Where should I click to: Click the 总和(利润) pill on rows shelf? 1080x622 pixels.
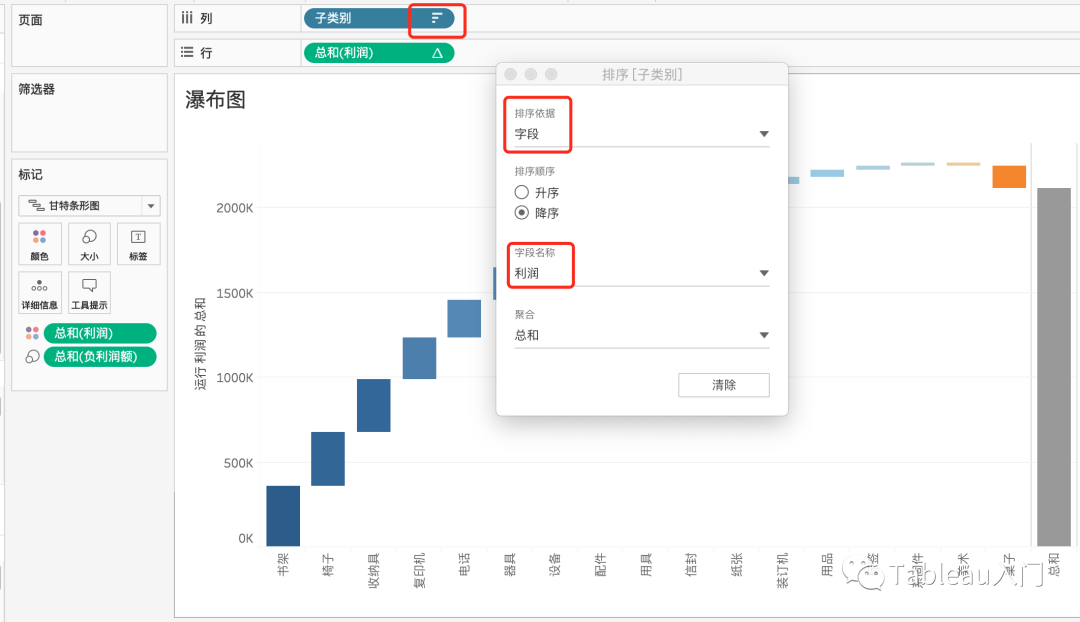(378, 53)
